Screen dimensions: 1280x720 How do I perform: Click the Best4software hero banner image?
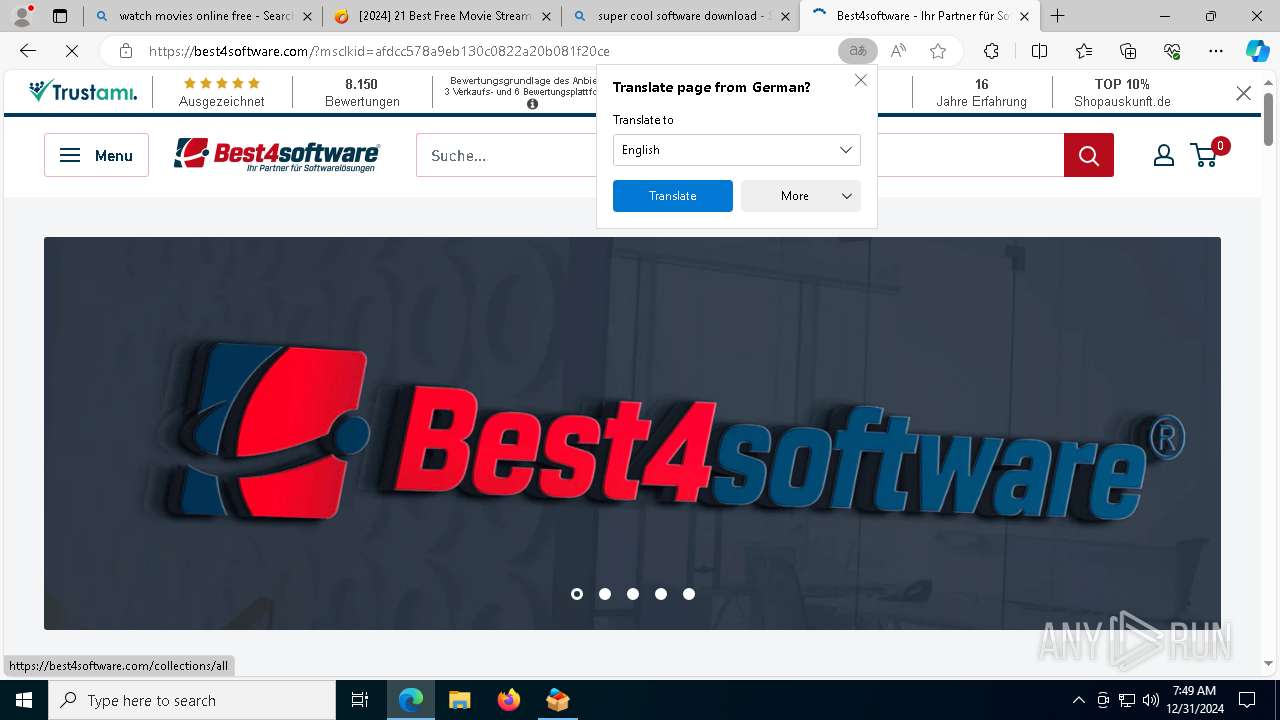click(x=632, y=433)
